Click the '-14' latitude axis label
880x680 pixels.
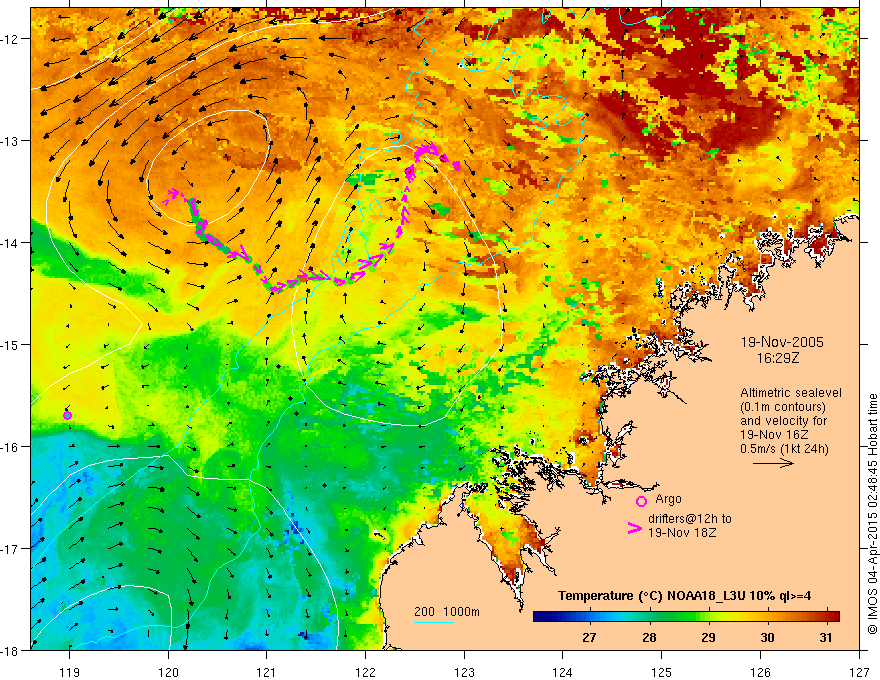[x=12, y=242]
